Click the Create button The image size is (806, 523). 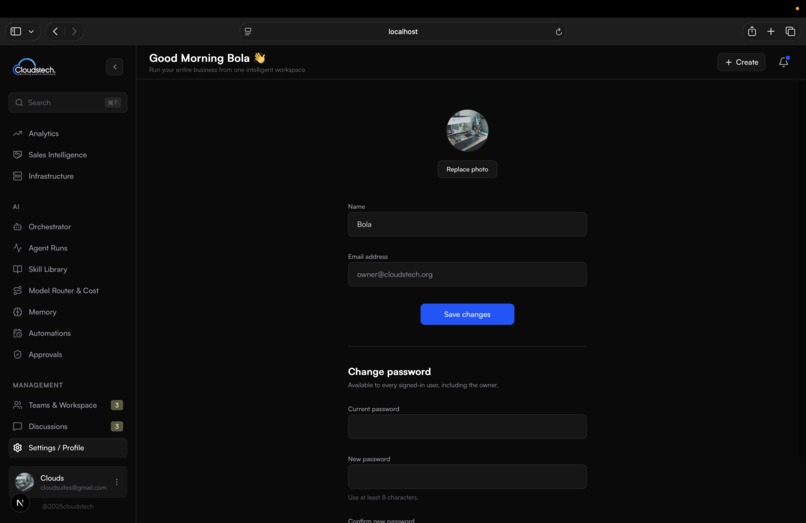(741, 62)
